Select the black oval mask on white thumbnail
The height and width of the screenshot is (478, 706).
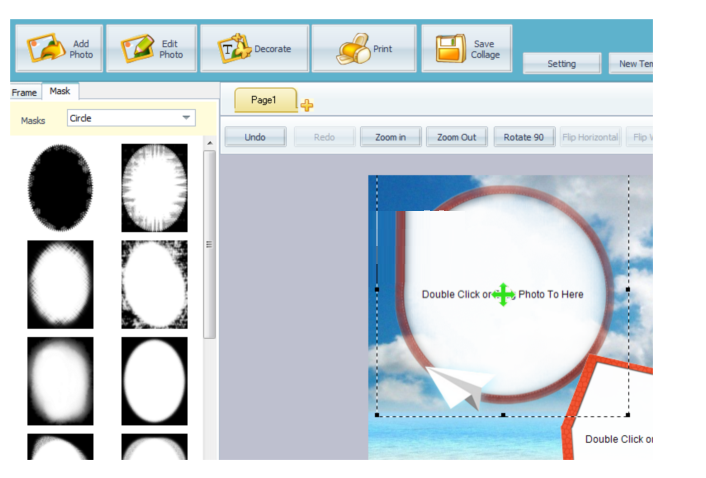pyautogui.click(x=60, y=188)
